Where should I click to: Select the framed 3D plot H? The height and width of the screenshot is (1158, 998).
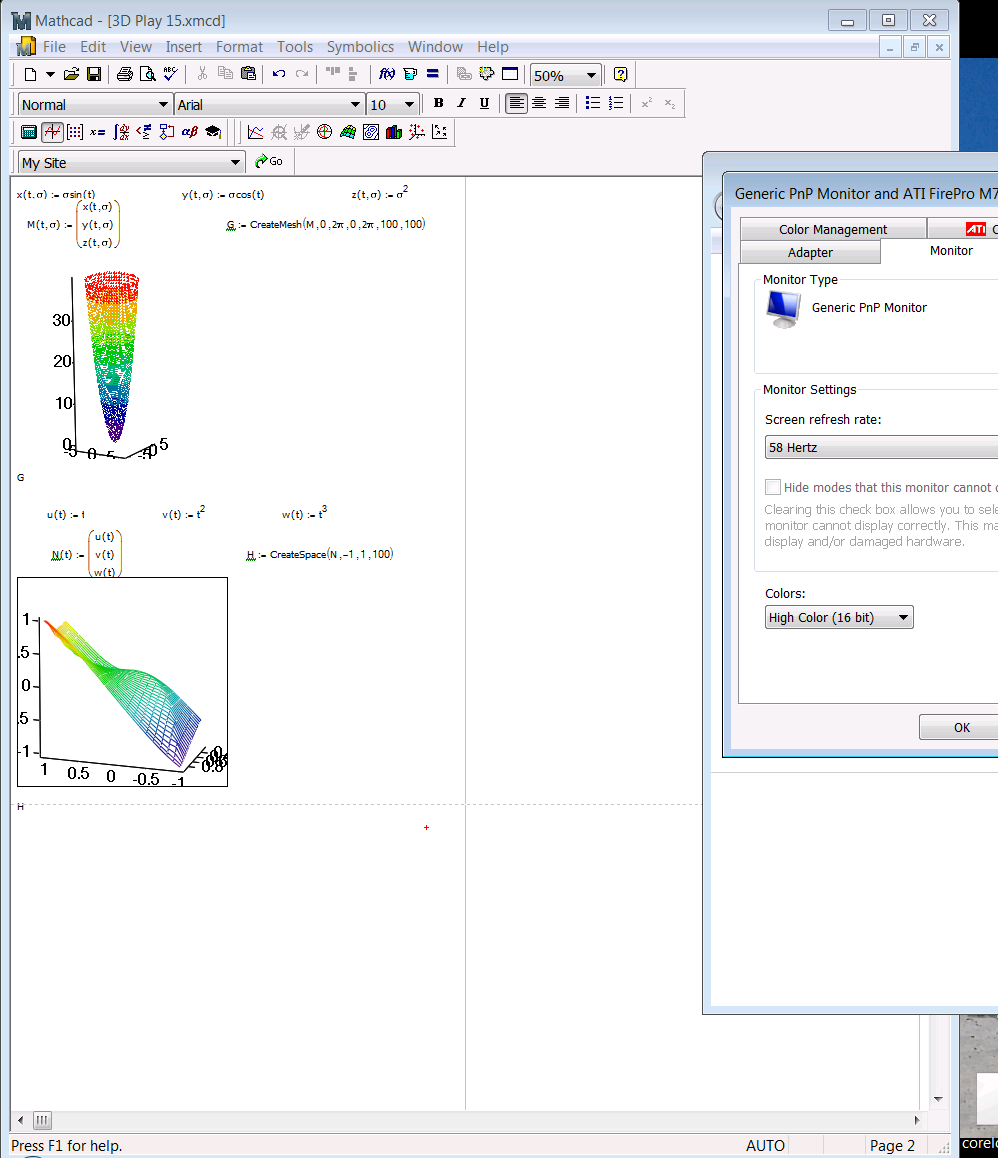(123, 682)
